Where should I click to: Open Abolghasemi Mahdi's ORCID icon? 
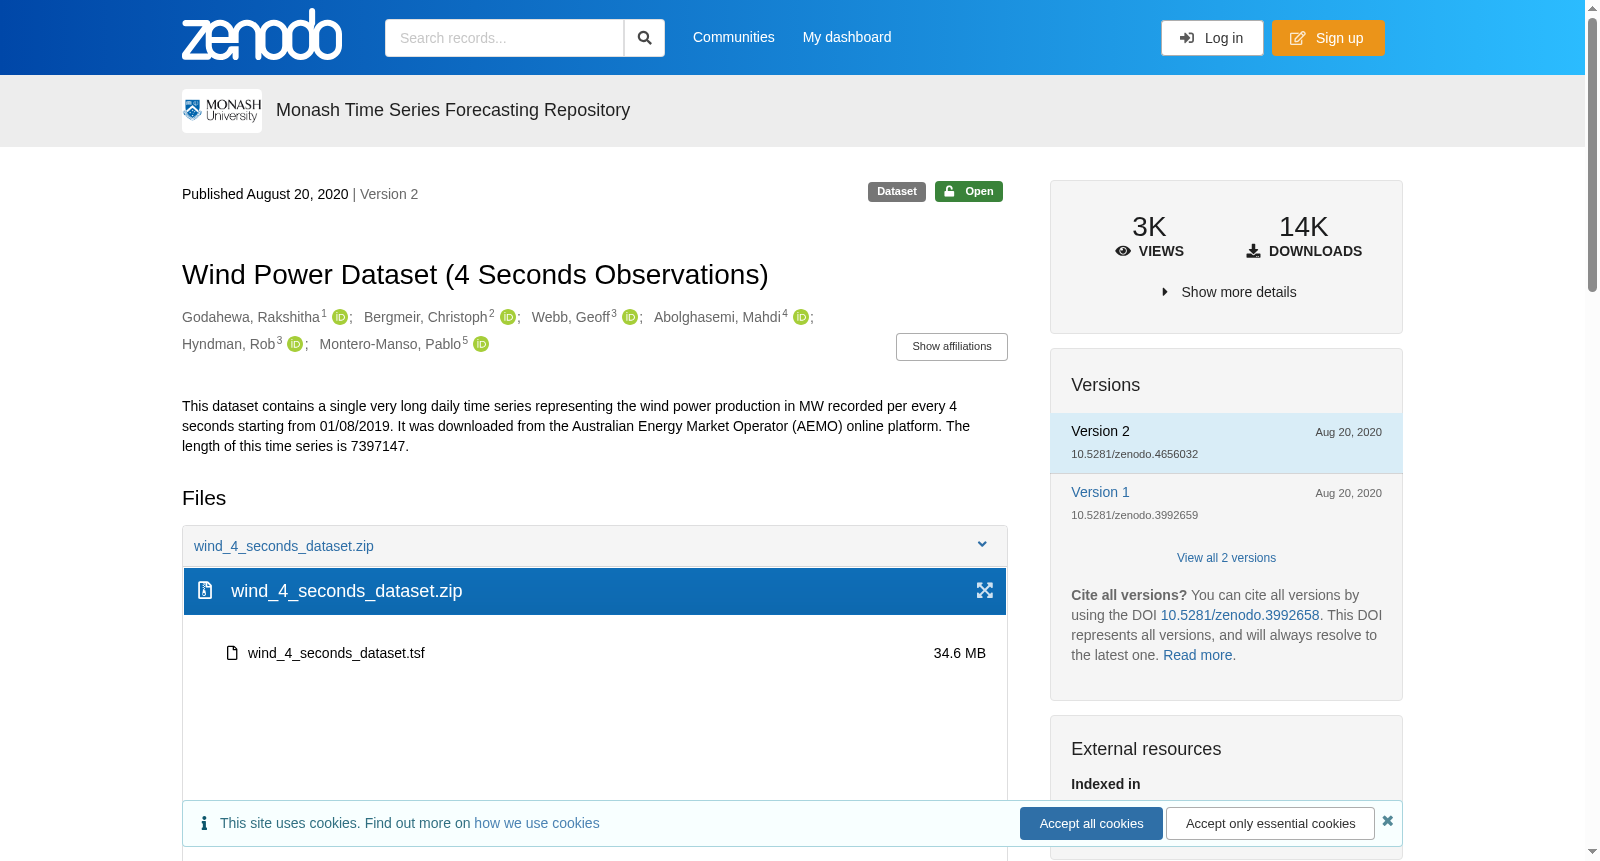point(801,317)
